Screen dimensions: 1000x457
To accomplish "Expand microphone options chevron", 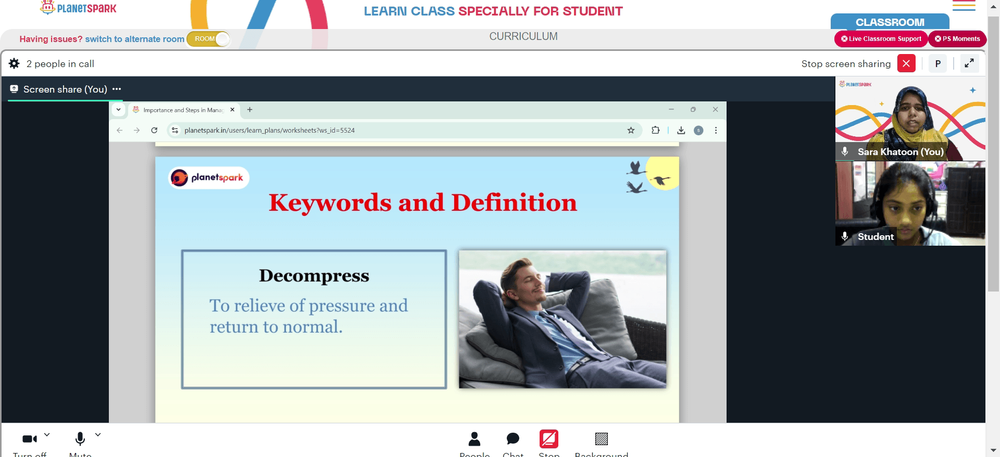I will click(x=98, y=435).
